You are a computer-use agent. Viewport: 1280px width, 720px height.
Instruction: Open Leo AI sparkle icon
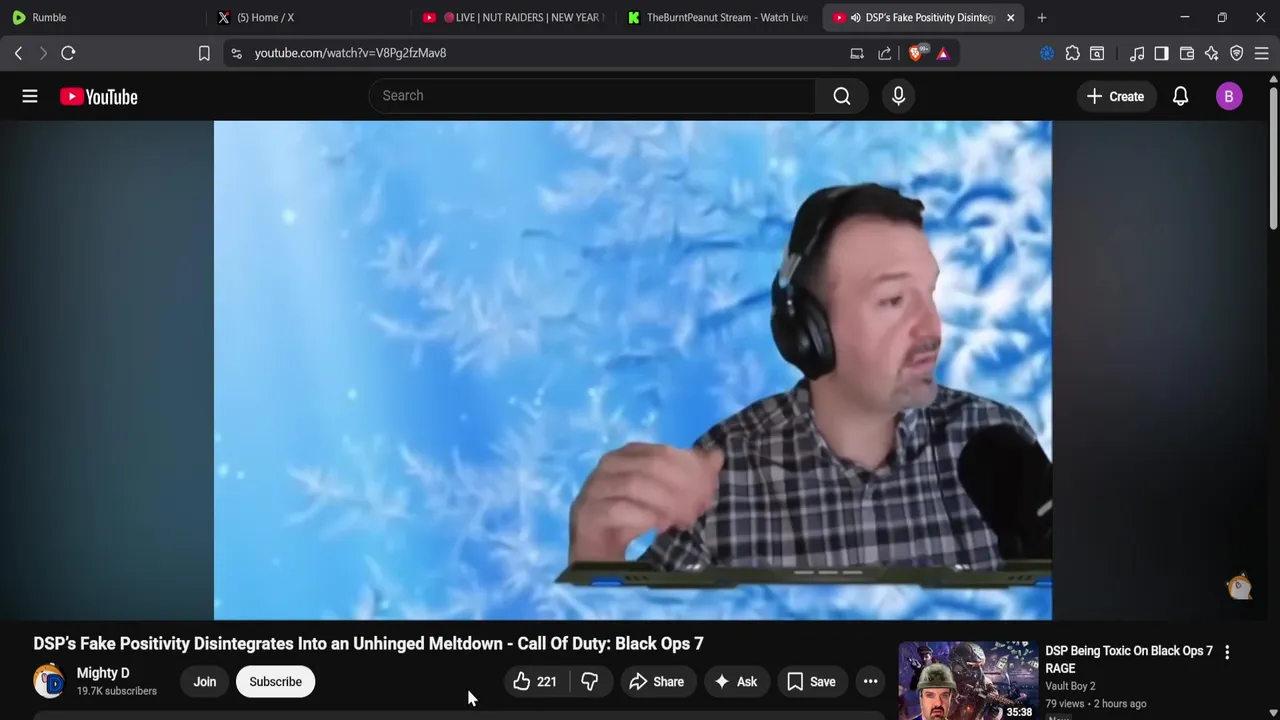(x=1212, y=53)
